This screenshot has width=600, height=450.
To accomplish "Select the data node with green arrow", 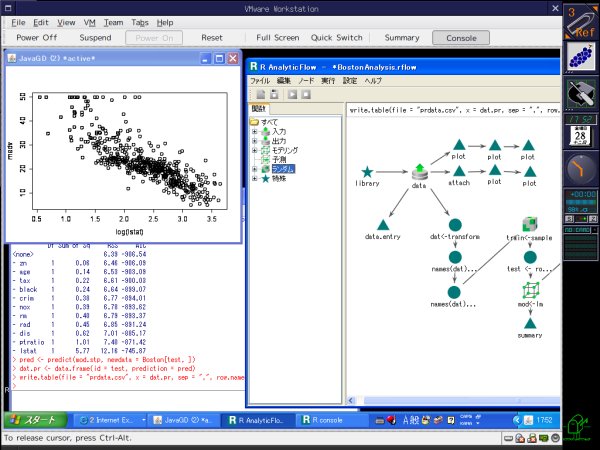I will tap(419, 173).
